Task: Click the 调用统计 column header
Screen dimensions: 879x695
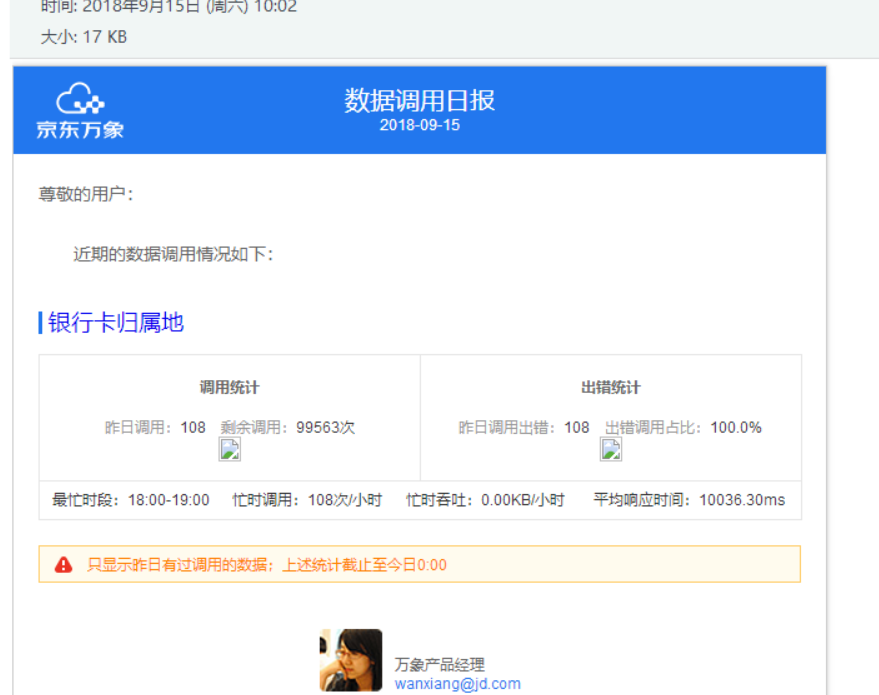Action: click(x=230, y=387)
